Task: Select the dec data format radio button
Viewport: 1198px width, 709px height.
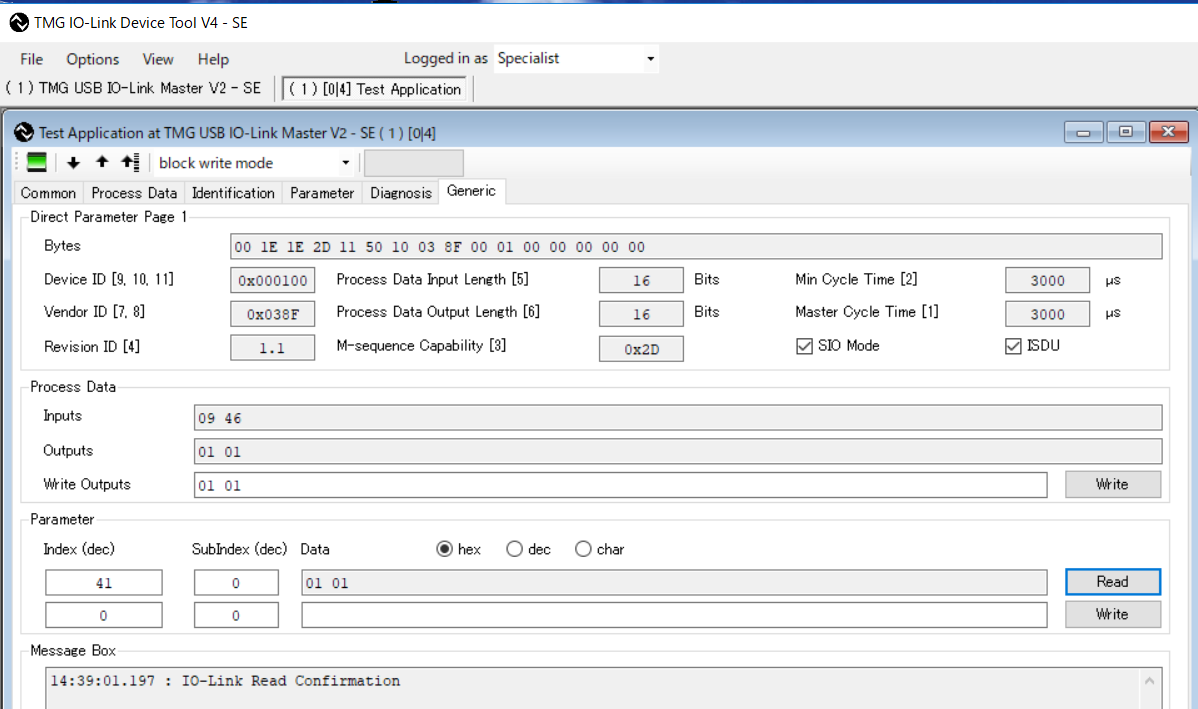Action: 514,549
